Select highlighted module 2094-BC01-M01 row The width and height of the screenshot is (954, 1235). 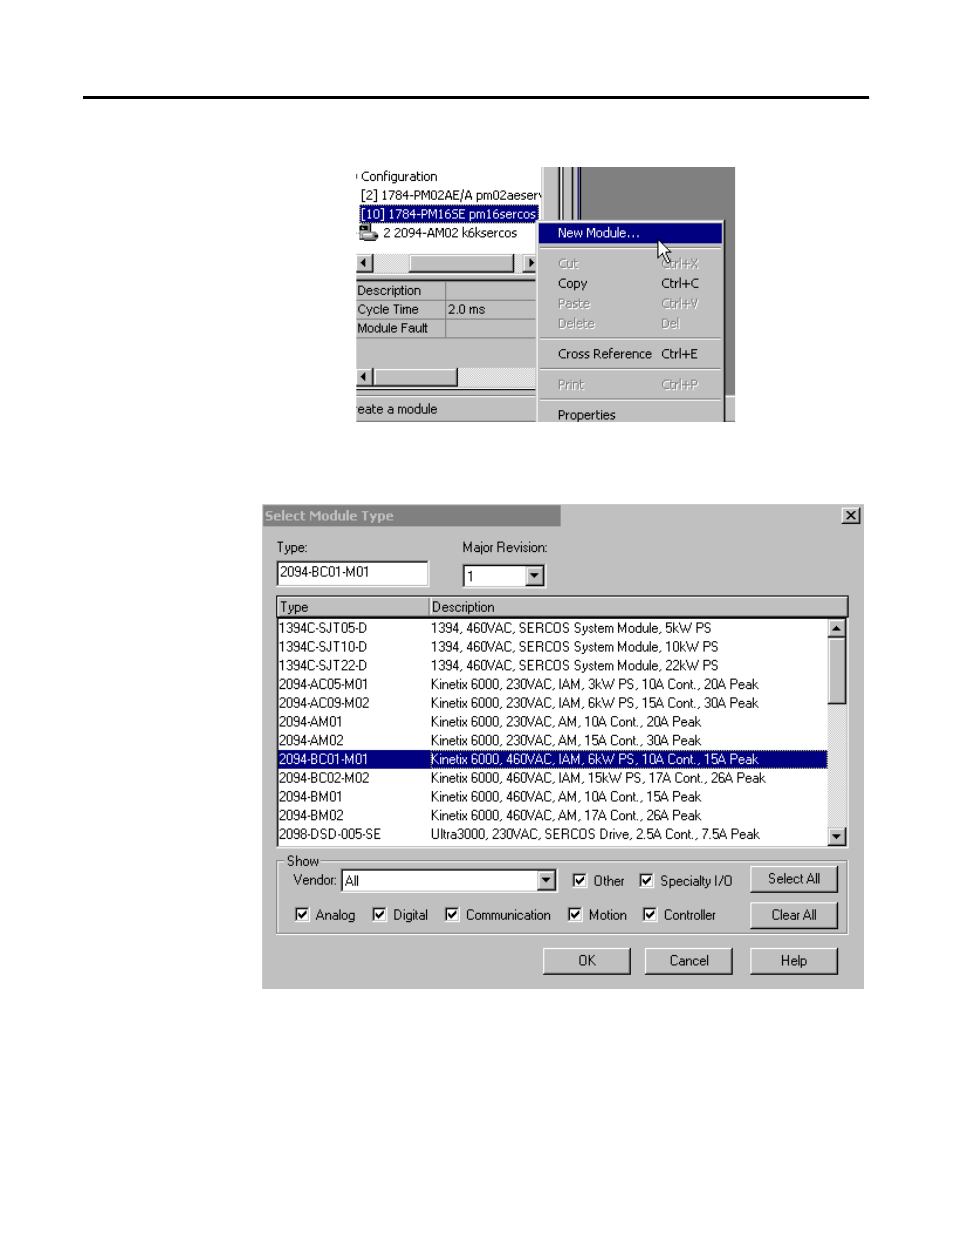pos(552,760)
